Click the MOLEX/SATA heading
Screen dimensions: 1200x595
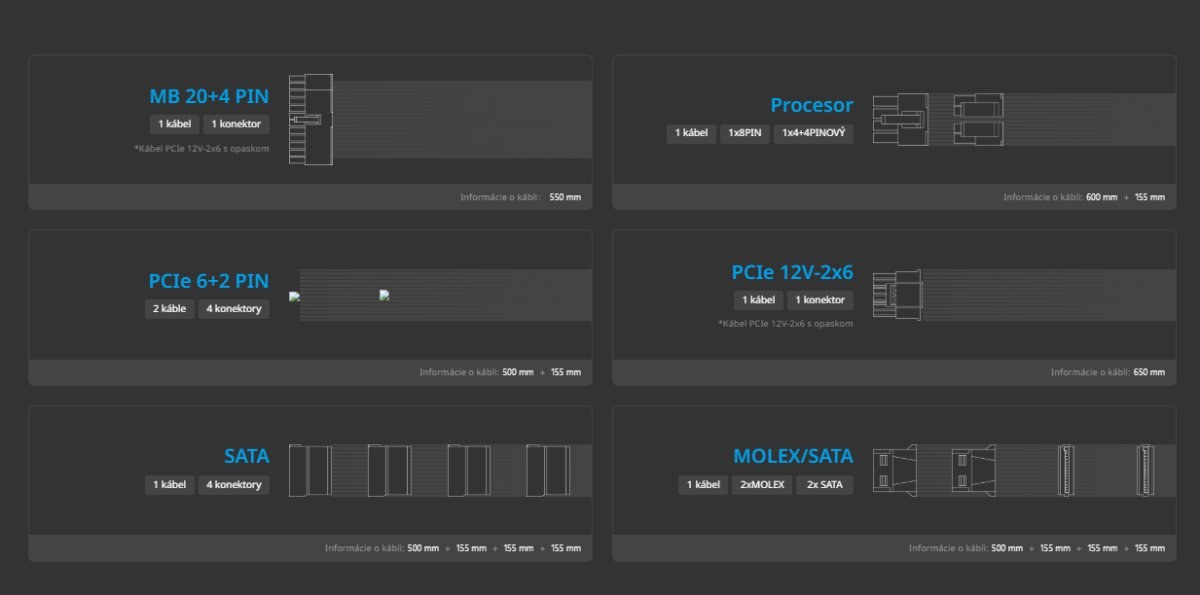coord(793,457)
